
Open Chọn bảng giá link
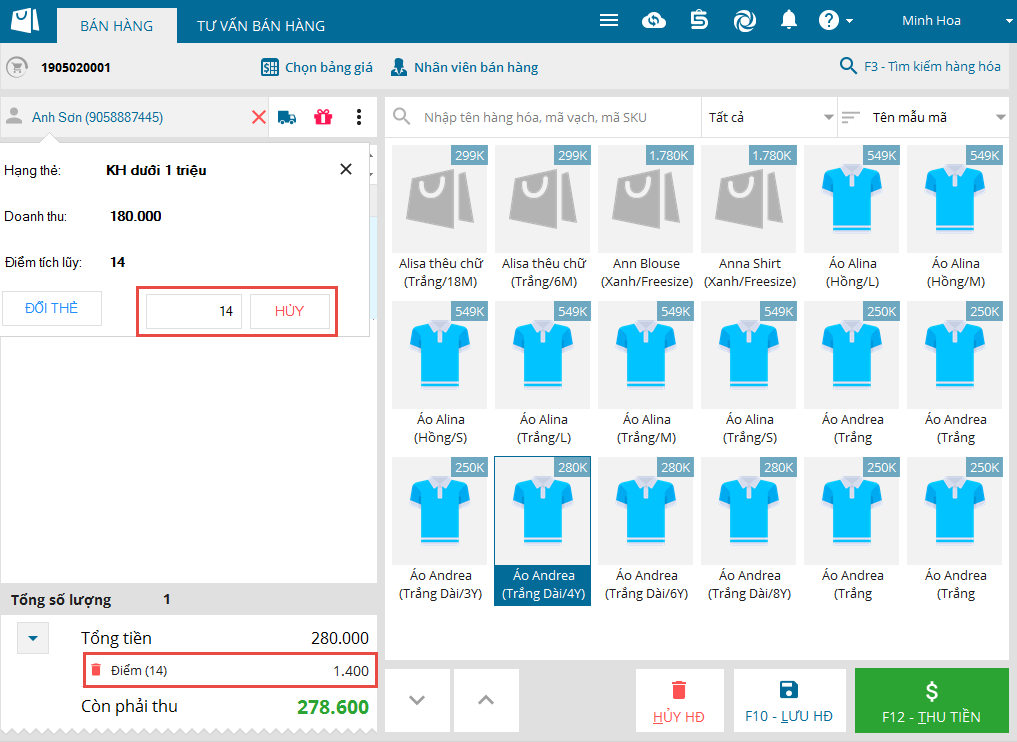point(329,67)
